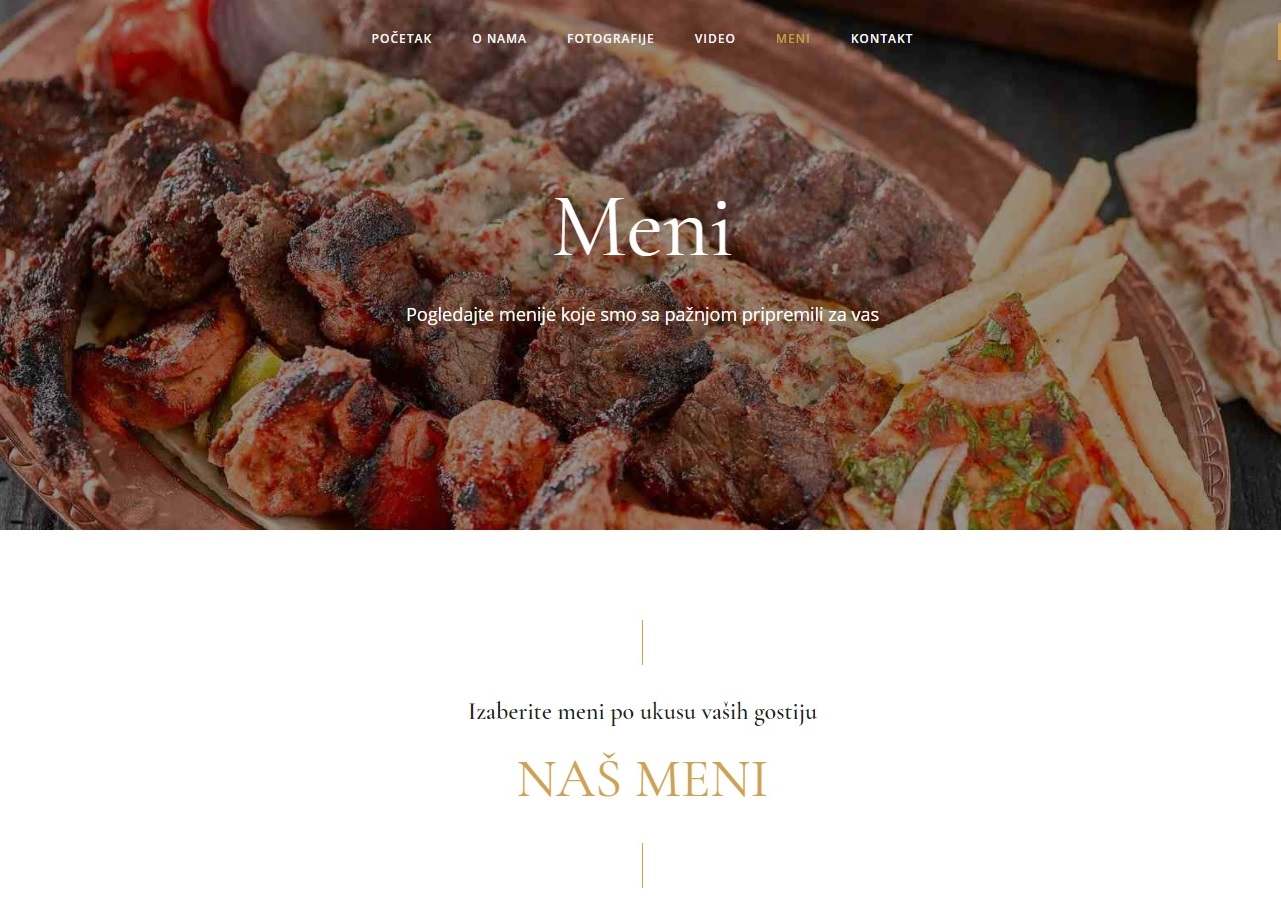Click the subtitle Pogledajte menije koje smo pripremili

coord(642,314)
